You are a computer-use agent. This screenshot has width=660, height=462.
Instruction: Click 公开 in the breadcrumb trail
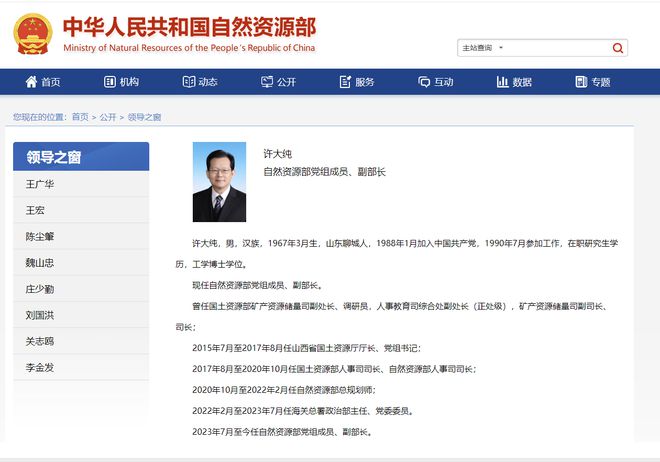(x=109, y=117)
